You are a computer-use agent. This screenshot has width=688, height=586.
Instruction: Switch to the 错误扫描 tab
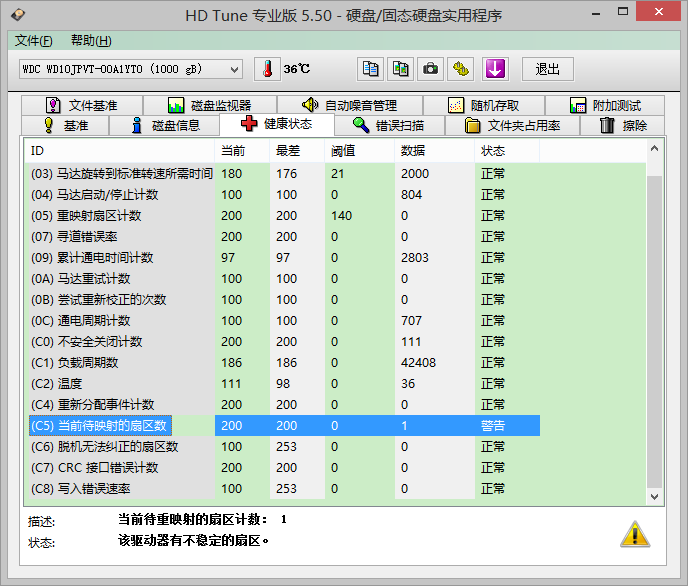click(390, 126)
